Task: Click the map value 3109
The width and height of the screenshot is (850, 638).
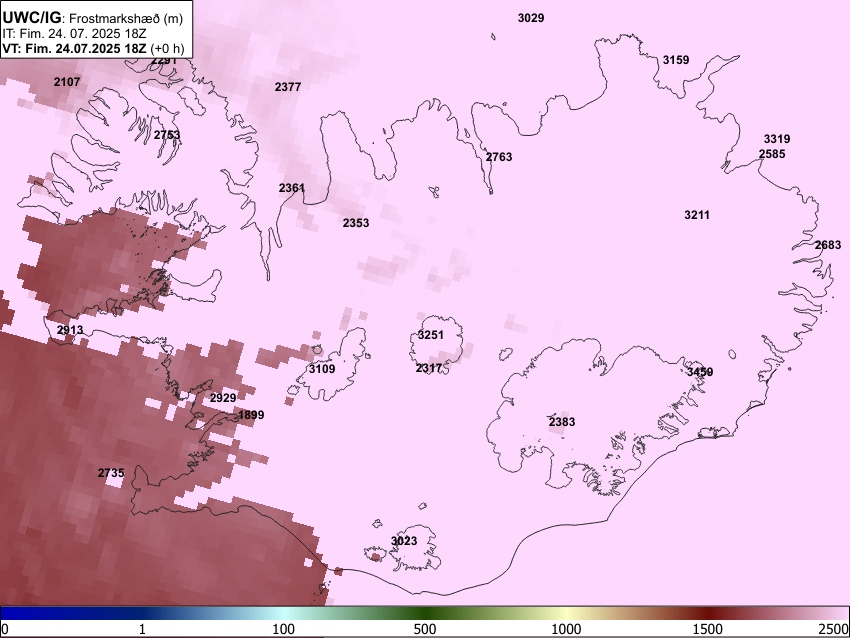Action: coord(322,369)
